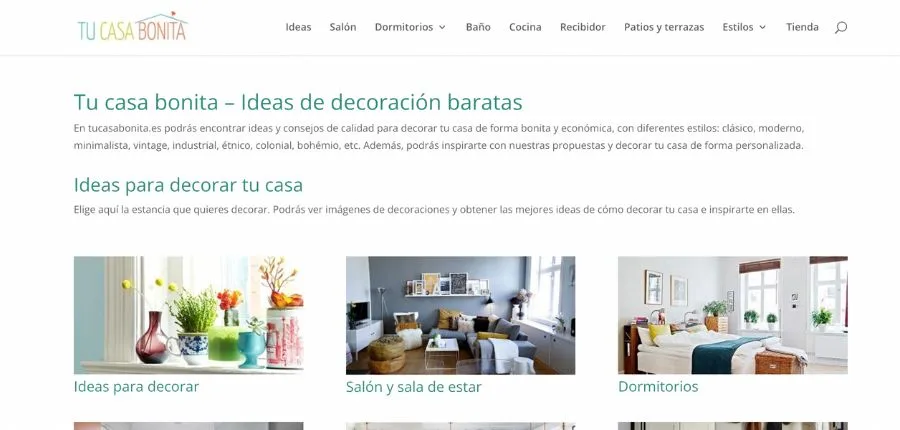This screenshot has height=430, width=900.
Task: Expand the Estilos dropdown chevron
Action: (762, 27)
